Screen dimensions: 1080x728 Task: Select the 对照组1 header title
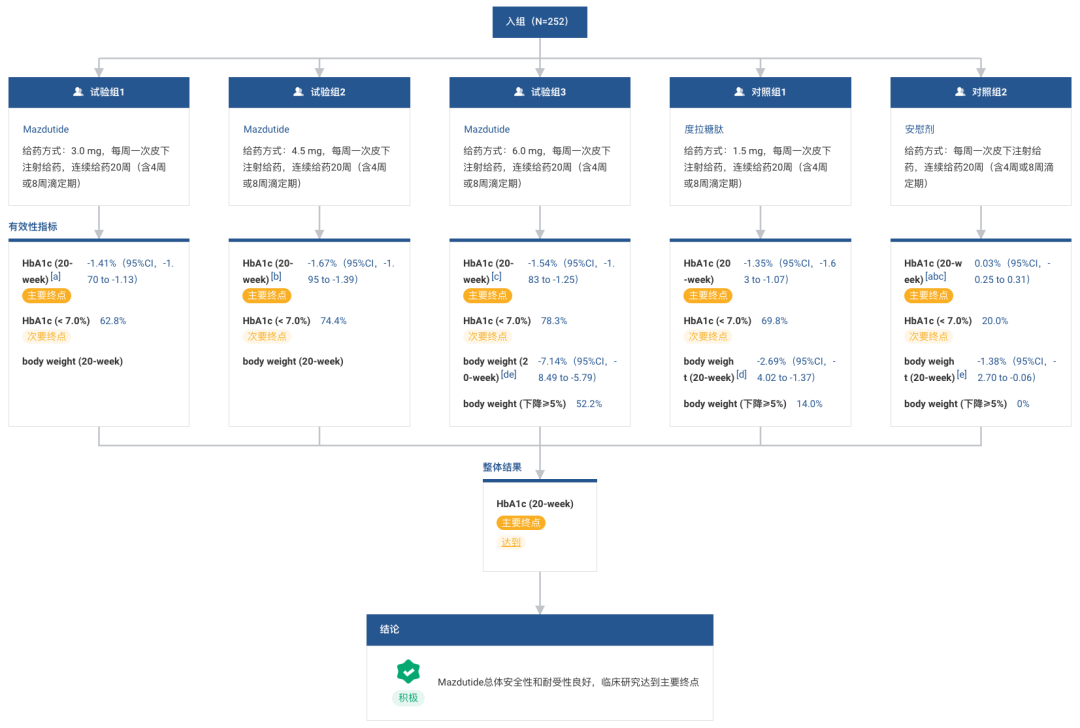tap(769, 92)
